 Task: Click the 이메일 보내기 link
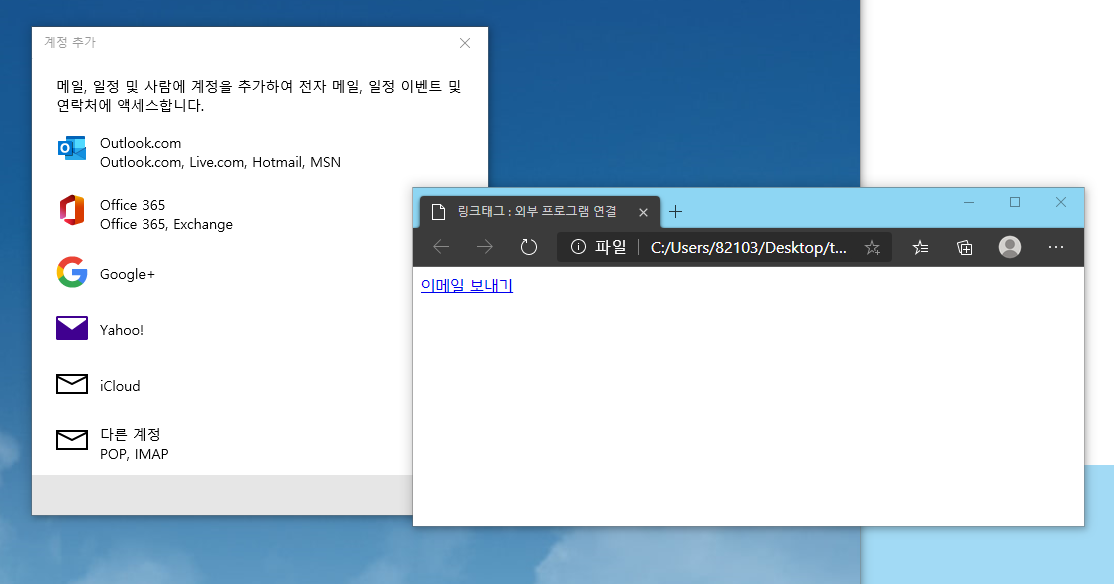[467, 285]
